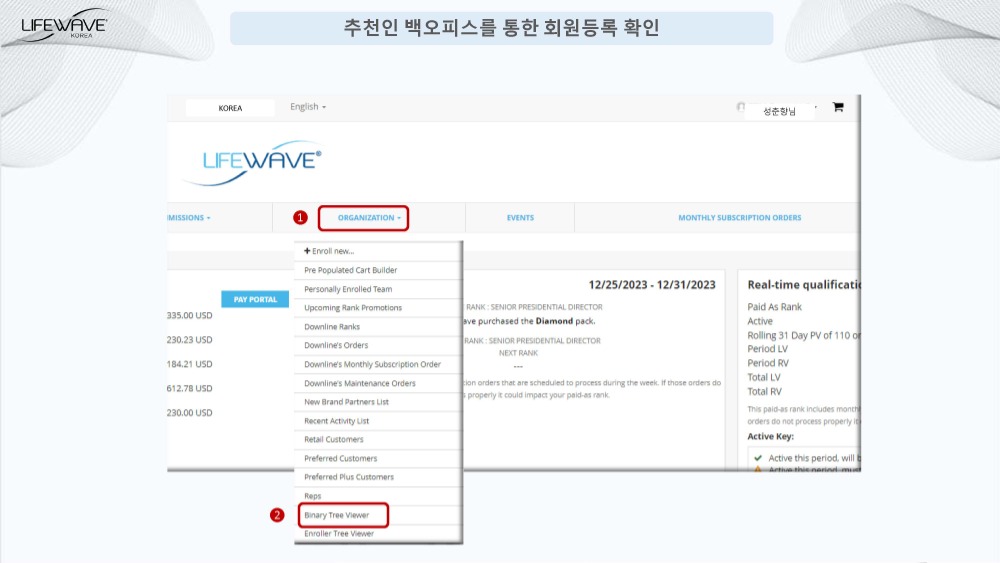Click the Period RV label

click(x=768, y=363)
